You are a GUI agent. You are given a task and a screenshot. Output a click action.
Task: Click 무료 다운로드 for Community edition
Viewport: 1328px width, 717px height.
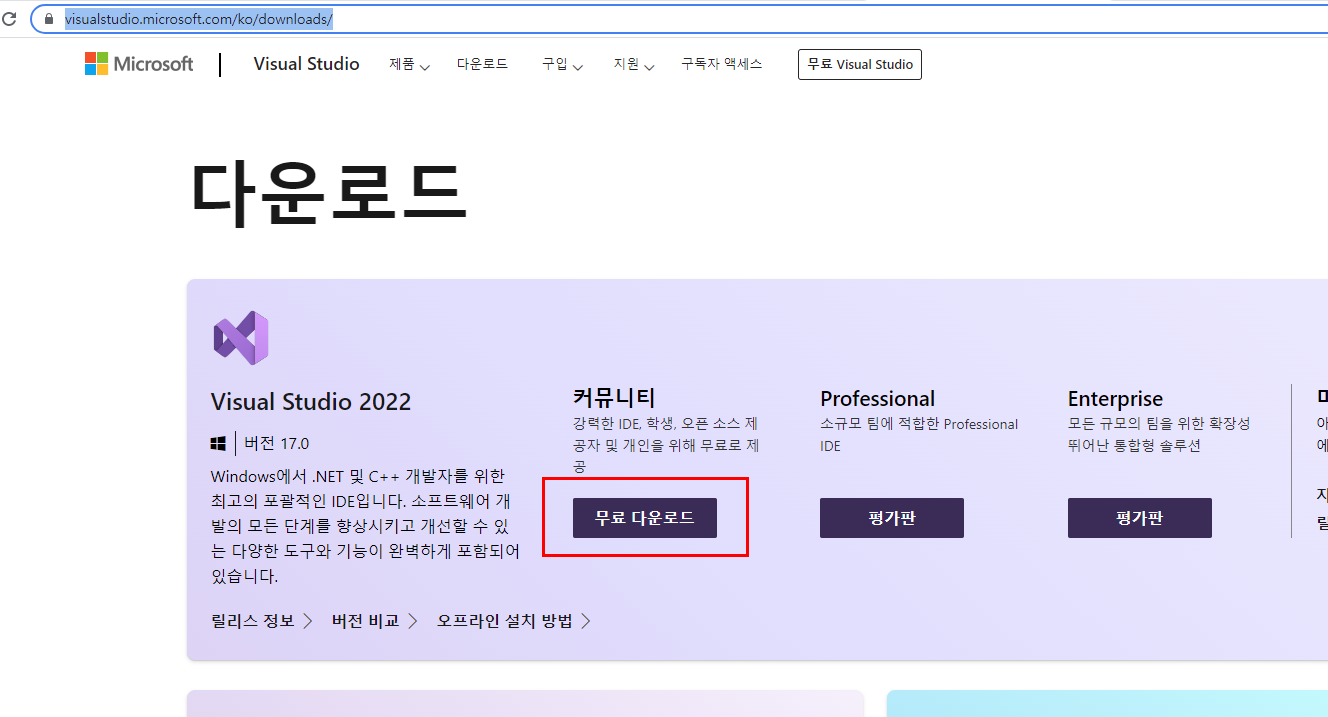(x=645, y=518)
